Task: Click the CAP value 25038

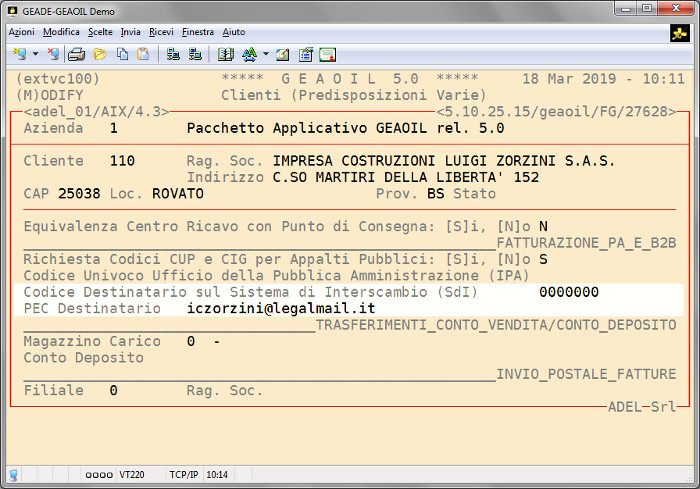Action: pyautogui.click(x=79, y=194)
